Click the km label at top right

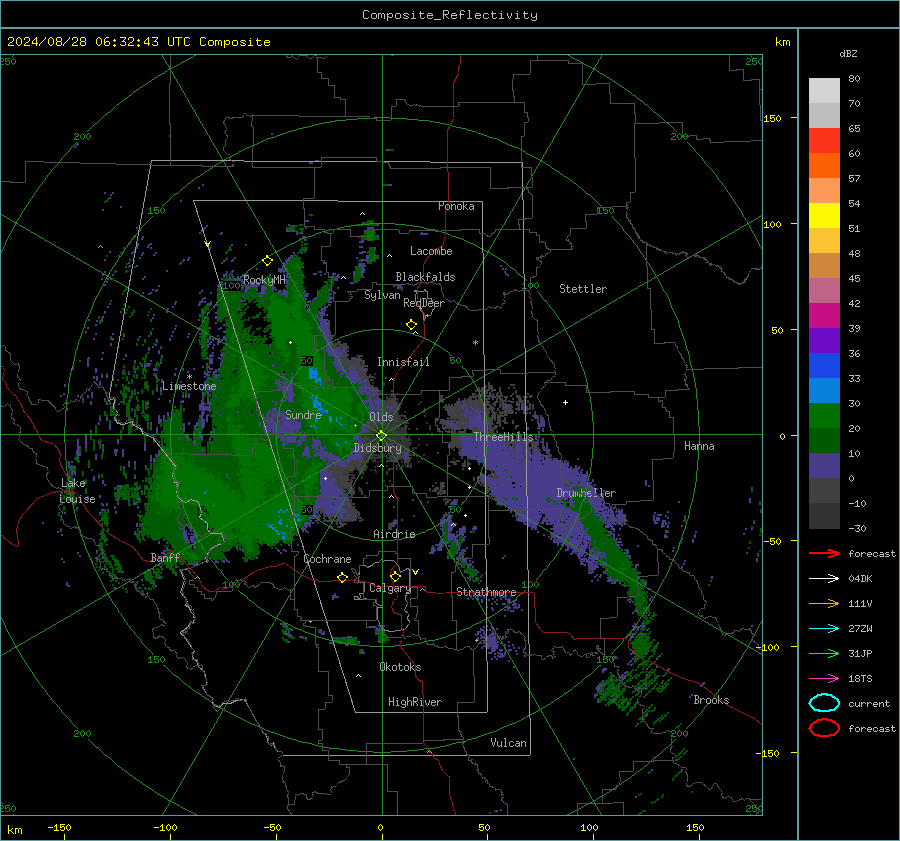(x=782, y=42)
